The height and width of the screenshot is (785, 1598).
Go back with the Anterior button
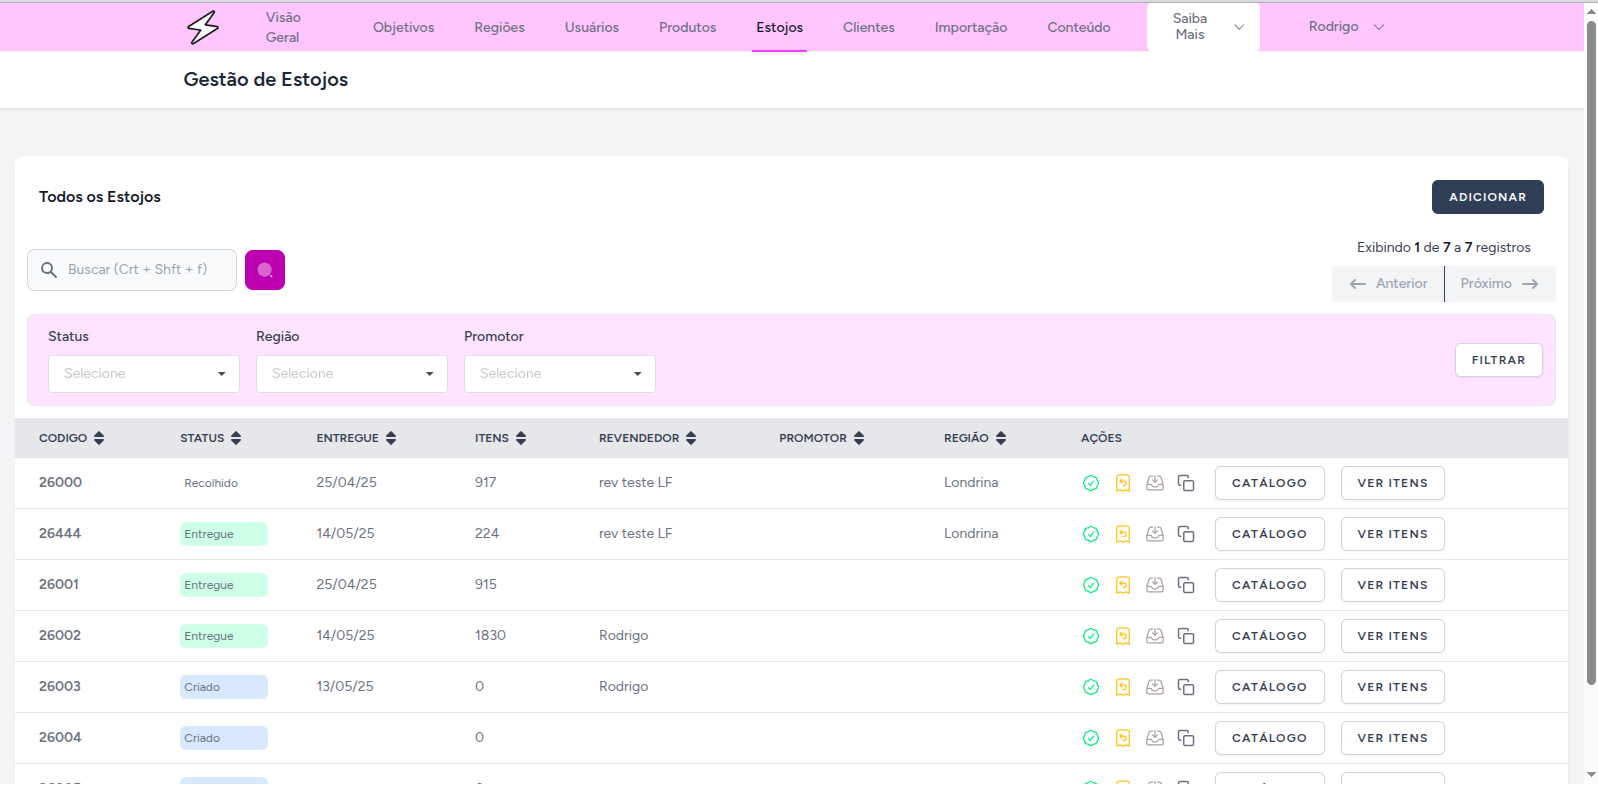(1388, 284)
